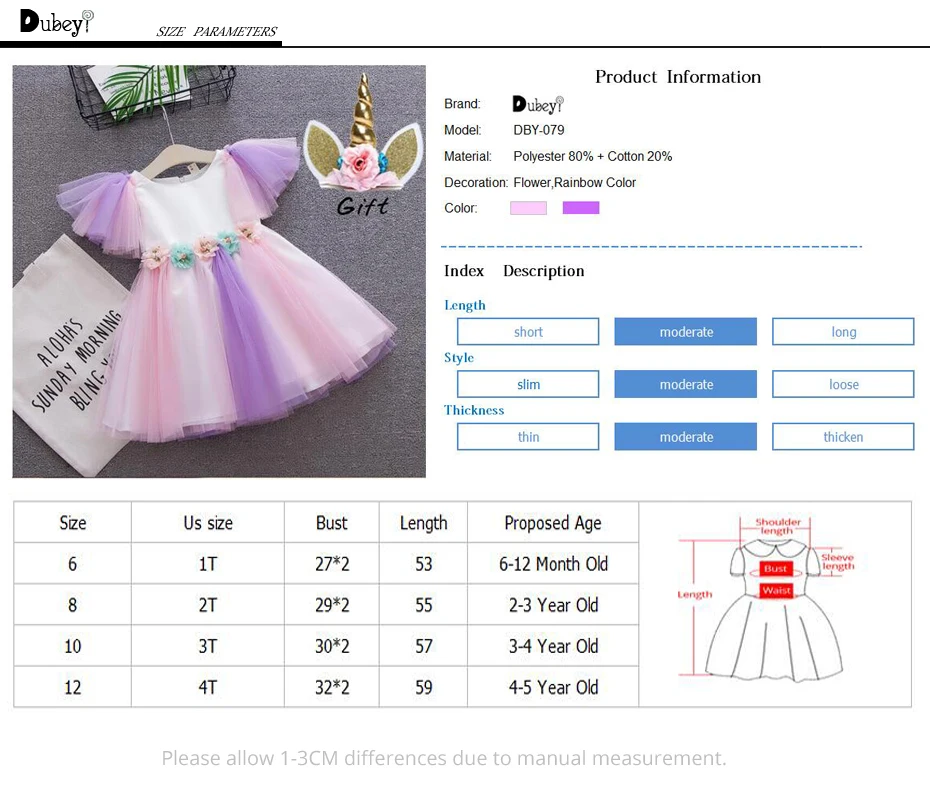Screen dimensions: 930x800
Task: Click the Dubey logo in the header
Action: click(57, 23)
